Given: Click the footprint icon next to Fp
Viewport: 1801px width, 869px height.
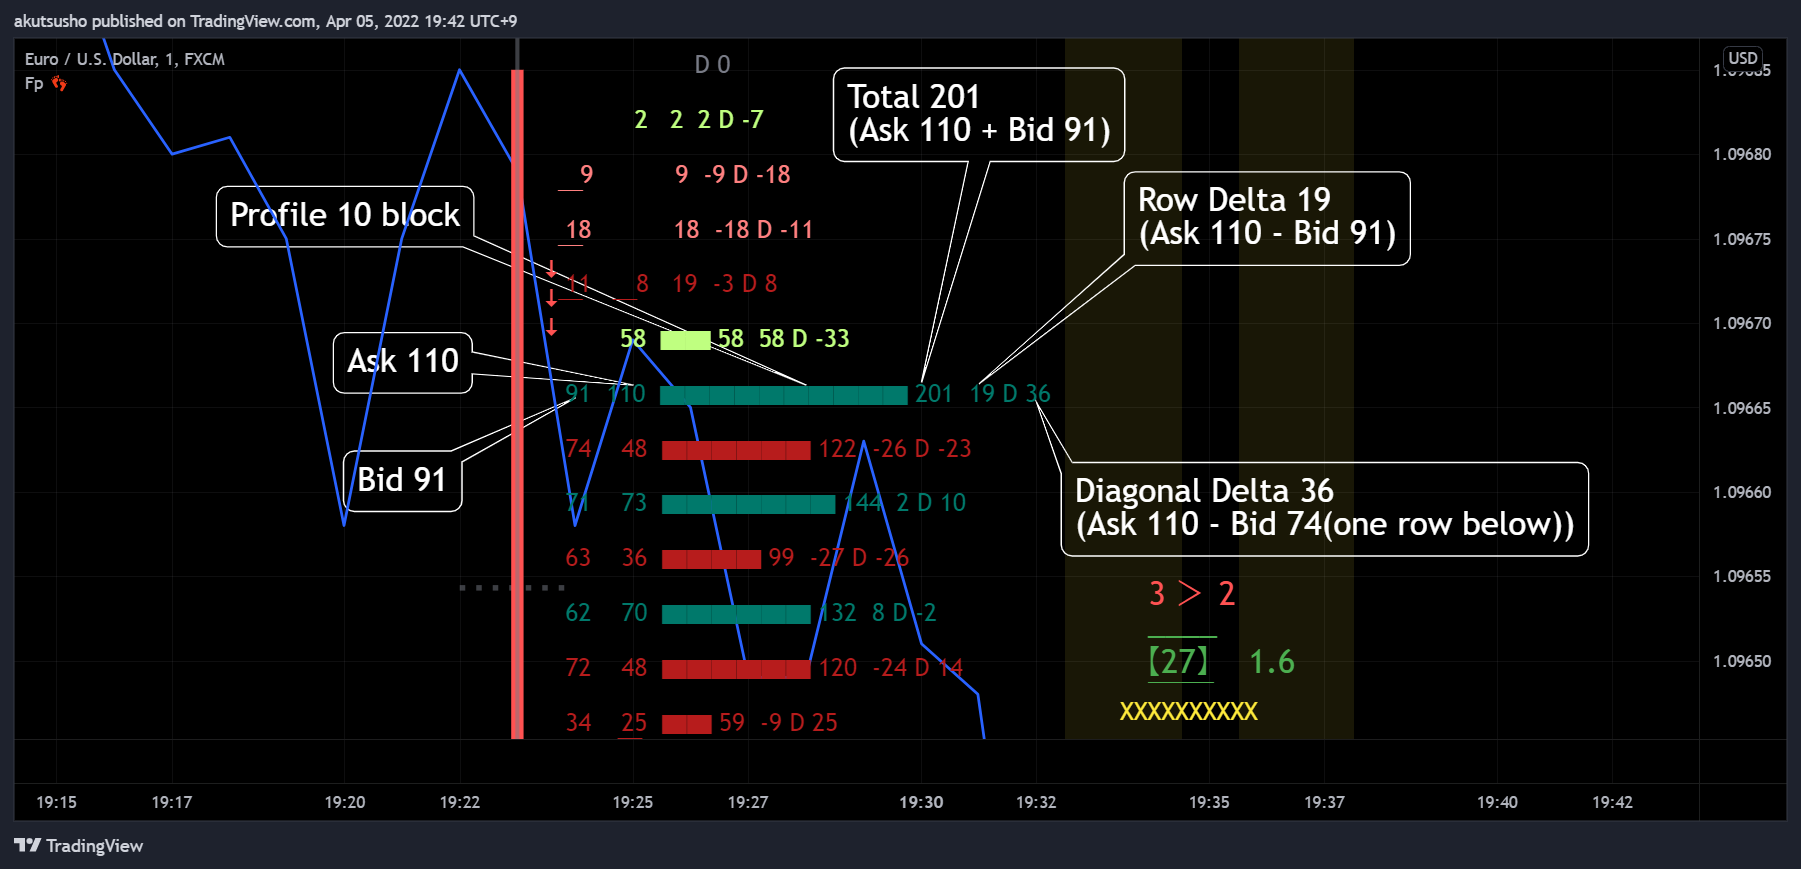Looking at the screenshot, I should click(x=59, y=83).
